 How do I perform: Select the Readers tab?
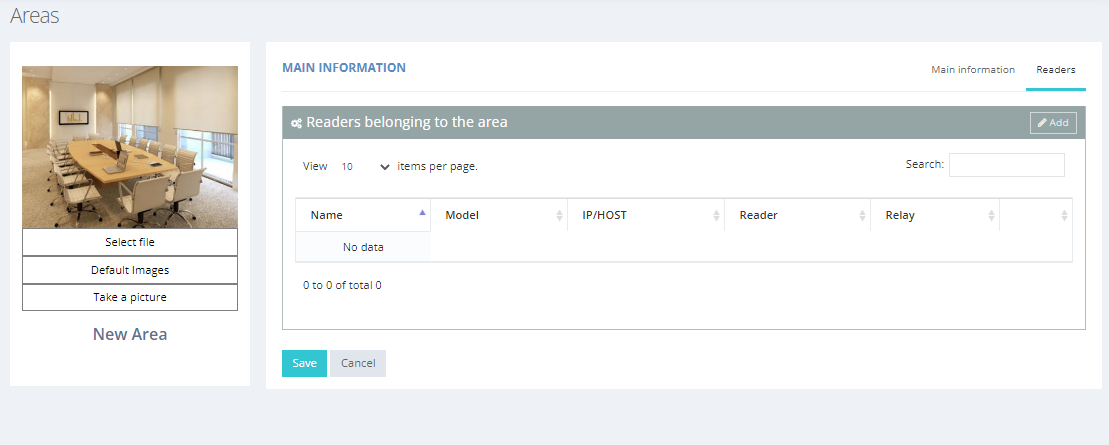[1055, 69]
